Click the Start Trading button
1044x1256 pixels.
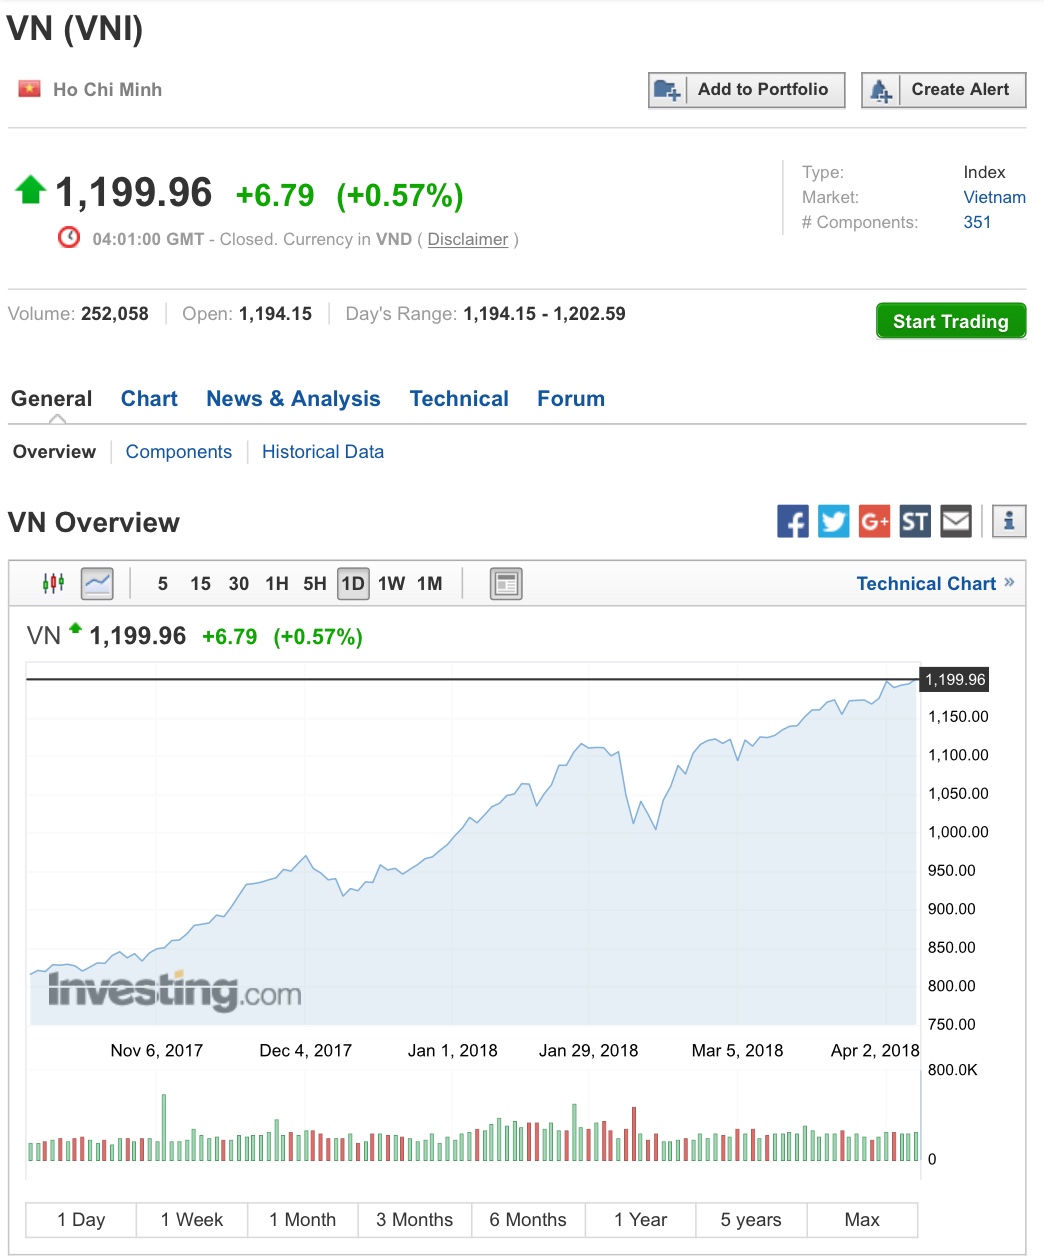coord(951,321)
